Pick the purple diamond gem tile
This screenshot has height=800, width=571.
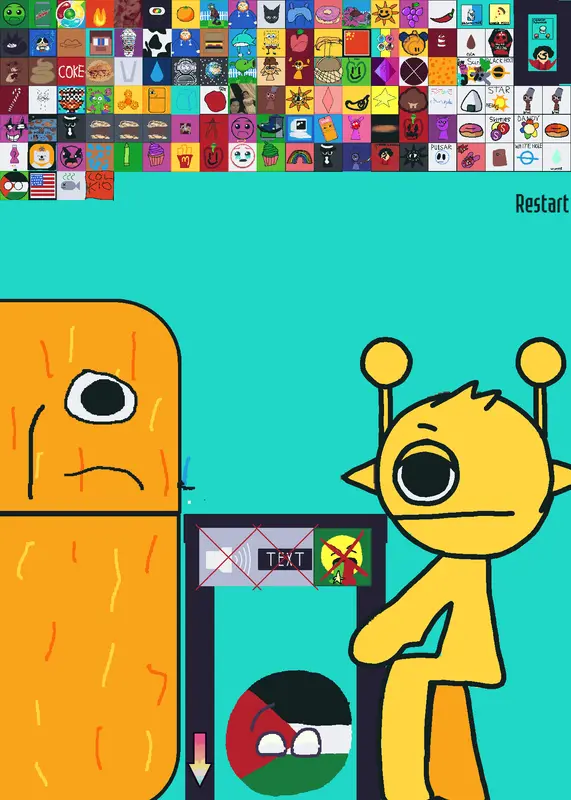click(x=385, y=71)
